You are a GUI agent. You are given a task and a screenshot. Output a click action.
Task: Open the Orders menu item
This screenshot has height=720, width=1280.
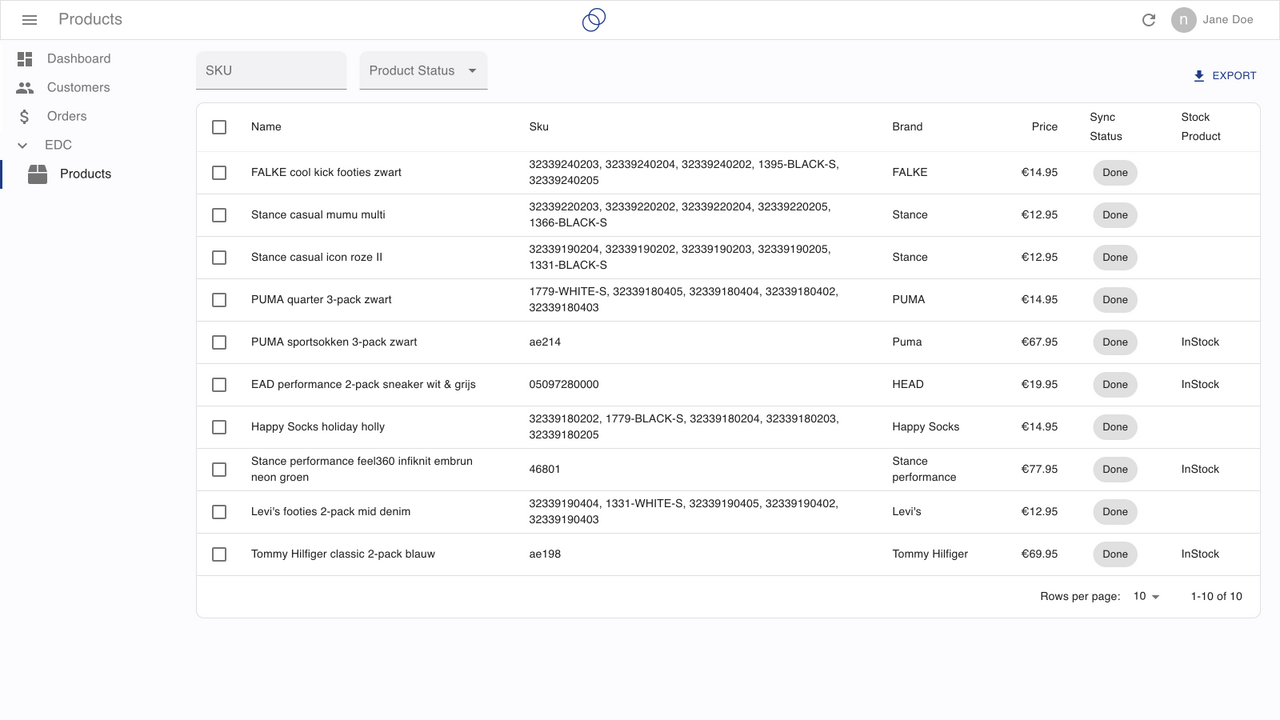(x=67, y=117)
